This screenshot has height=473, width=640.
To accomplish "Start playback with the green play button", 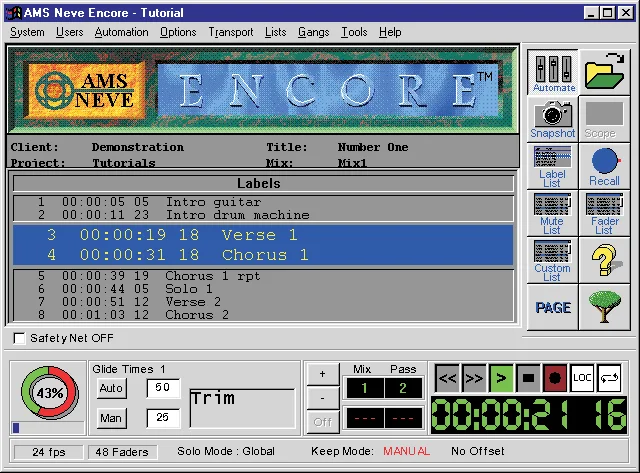I will (x=501, y=378).
